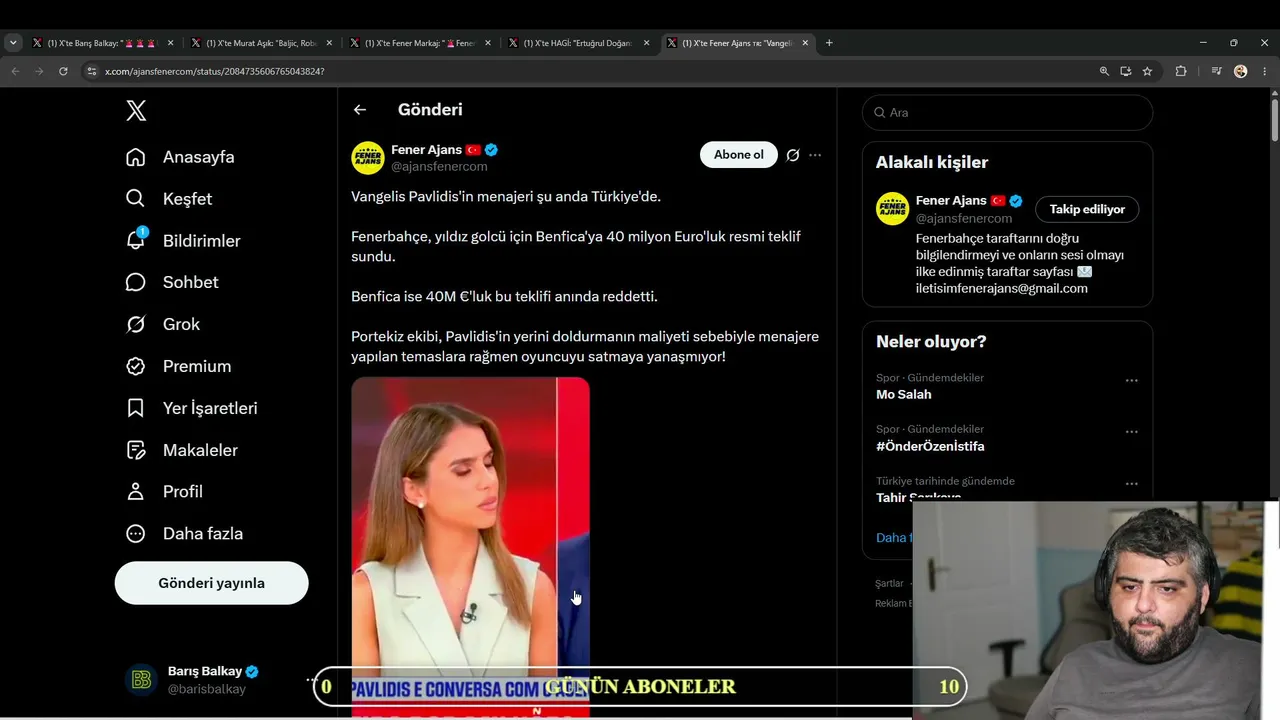Close the Fener Markaj tab
The height and width of the screenshot is (720, 1280).
click(x=488, y=43)
